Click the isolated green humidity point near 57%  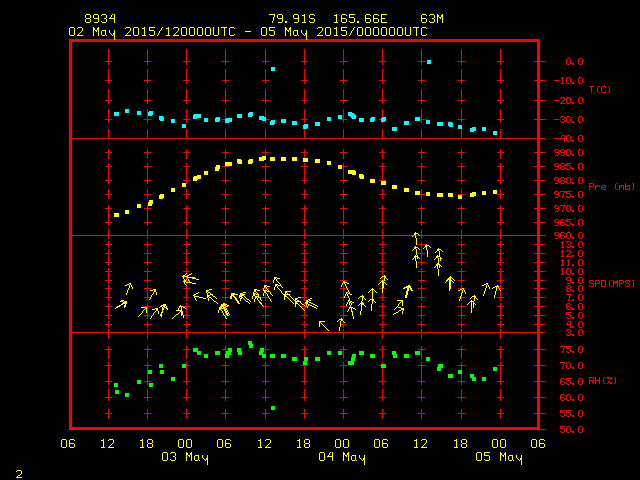pyautogui.click(x=273, y=408)
